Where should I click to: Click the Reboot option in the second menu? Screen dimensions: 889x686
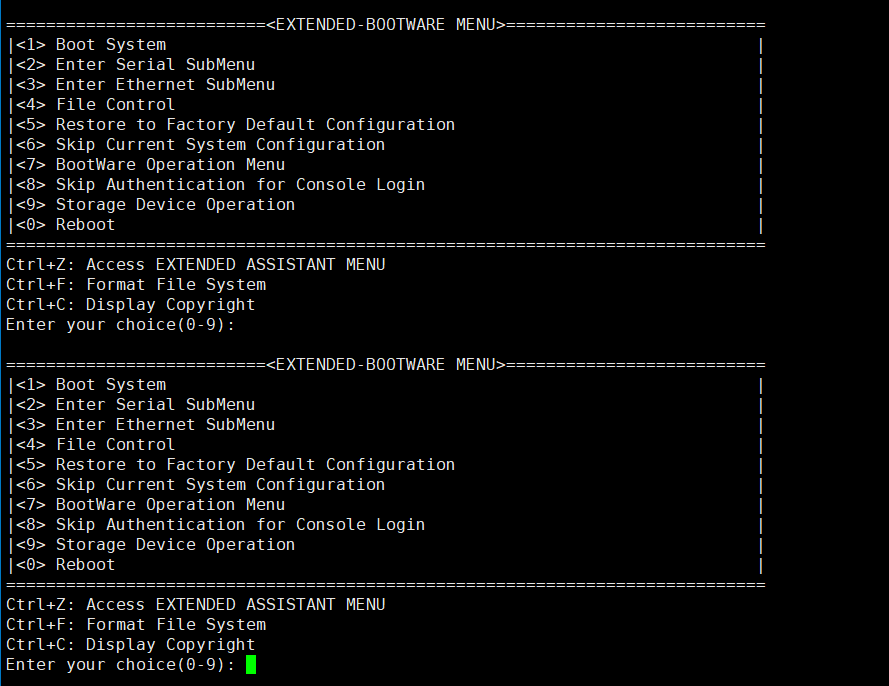[x=85, y=565]
